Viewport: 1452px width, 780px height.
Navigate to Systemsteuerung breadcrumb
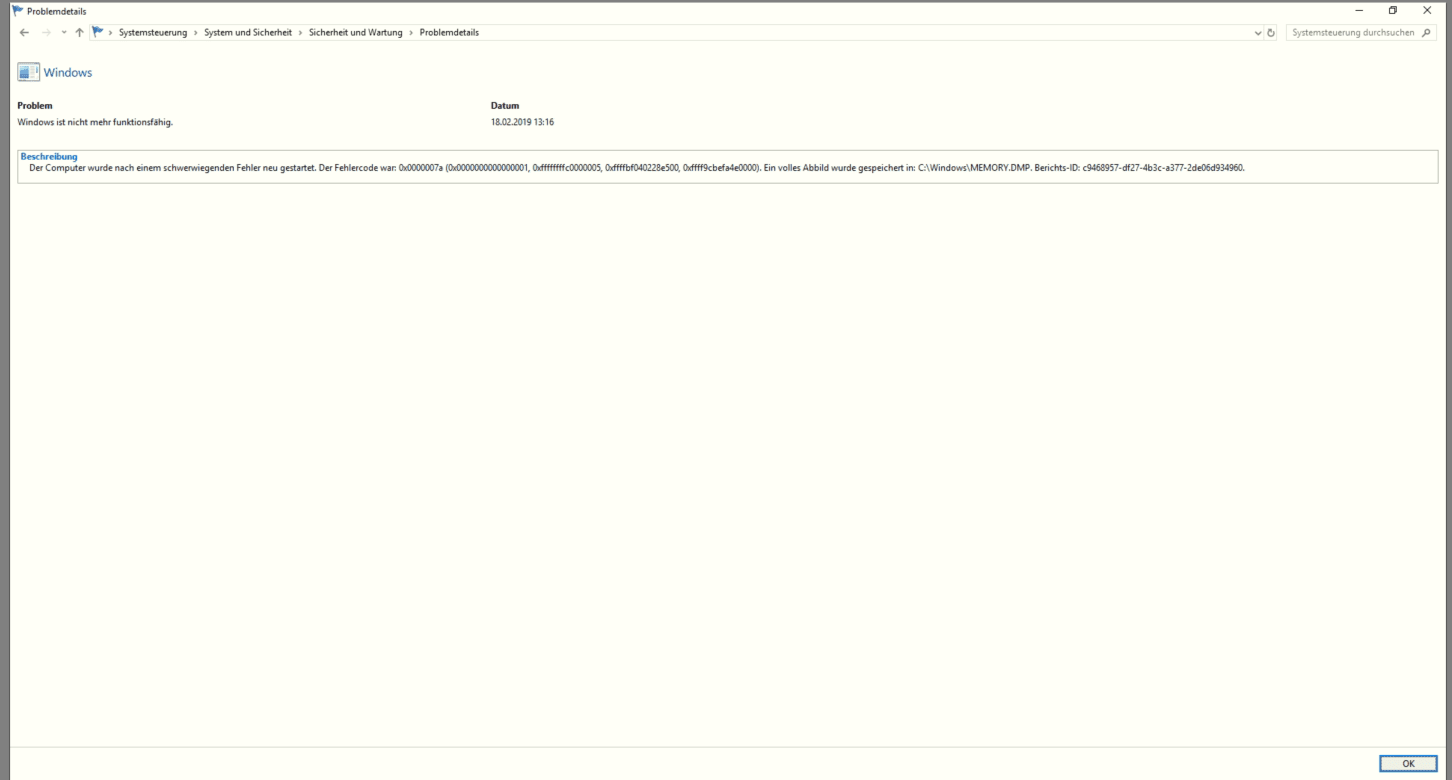[x=153, y=33]
